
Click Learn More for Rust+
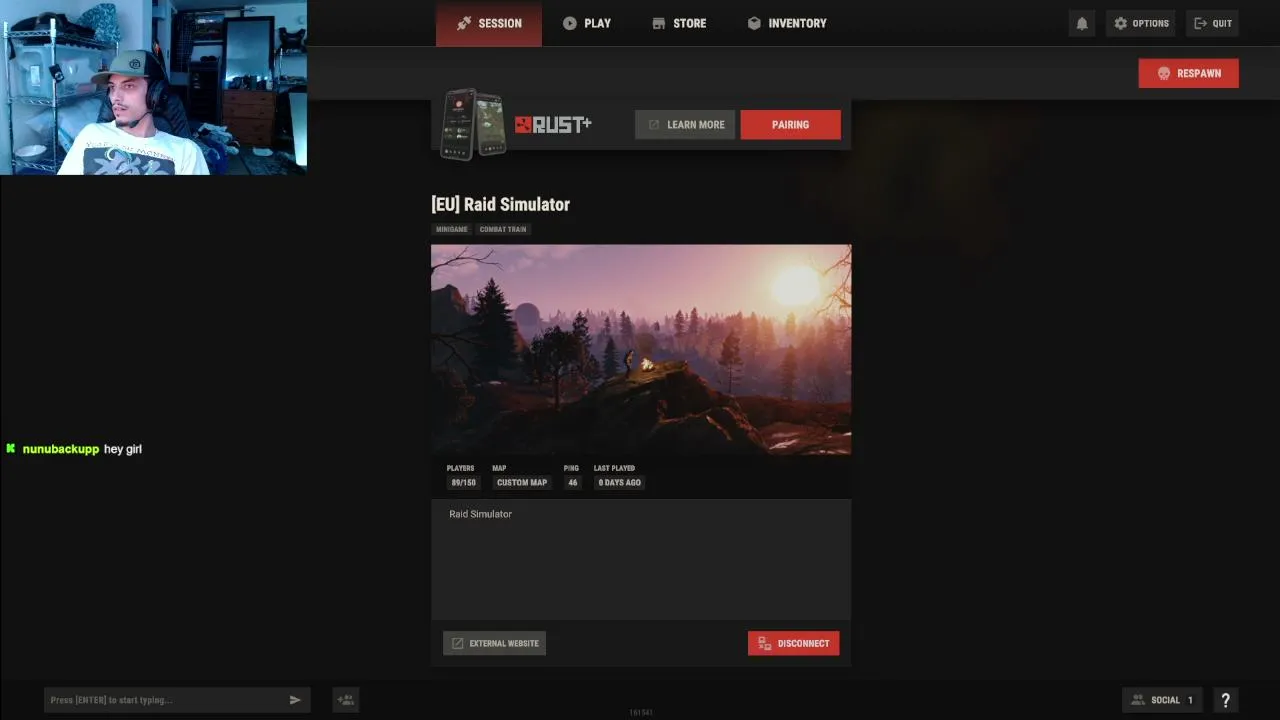[686, 125]
